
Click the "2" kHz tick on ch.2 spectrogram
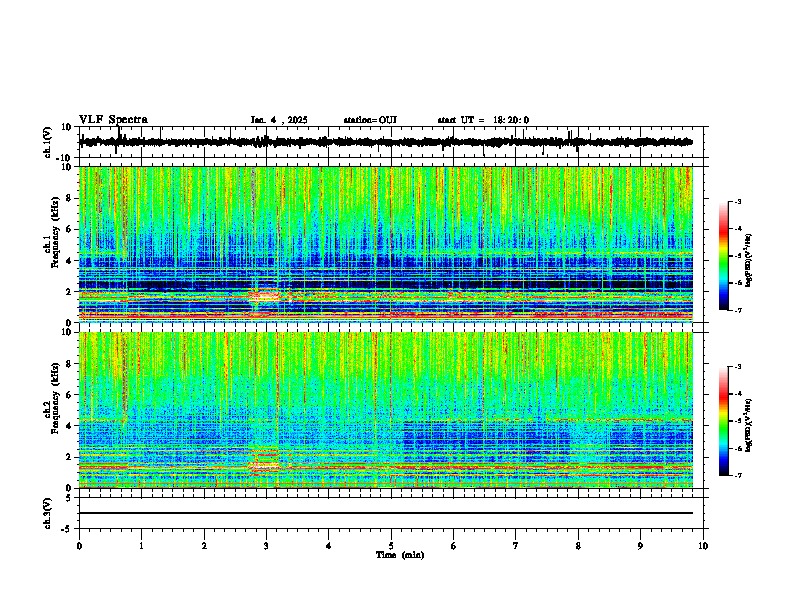[x=69, y=457]
